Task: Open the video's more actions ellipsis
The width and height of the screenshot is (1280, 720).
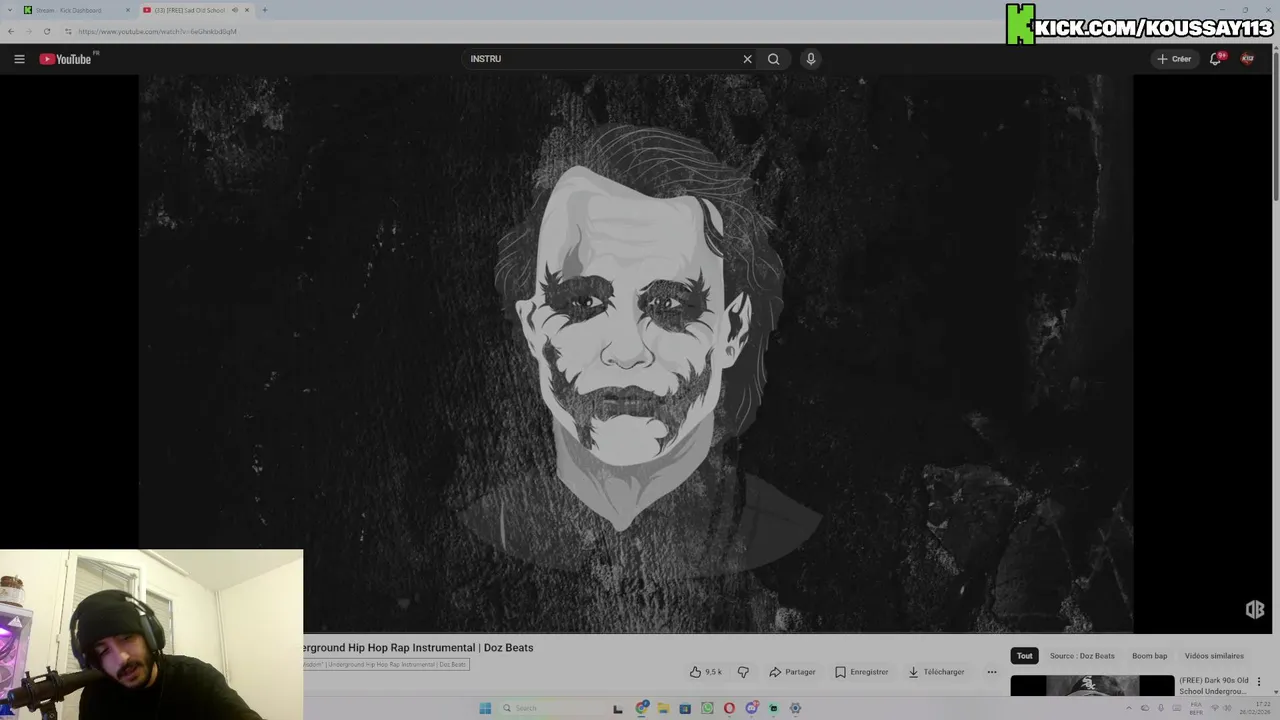Action: click(x=992, y=672)
